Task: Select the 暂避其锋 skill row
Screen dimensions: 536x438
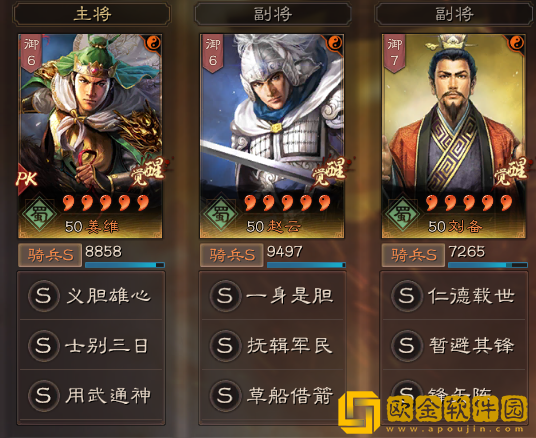Action: [454, 345]
